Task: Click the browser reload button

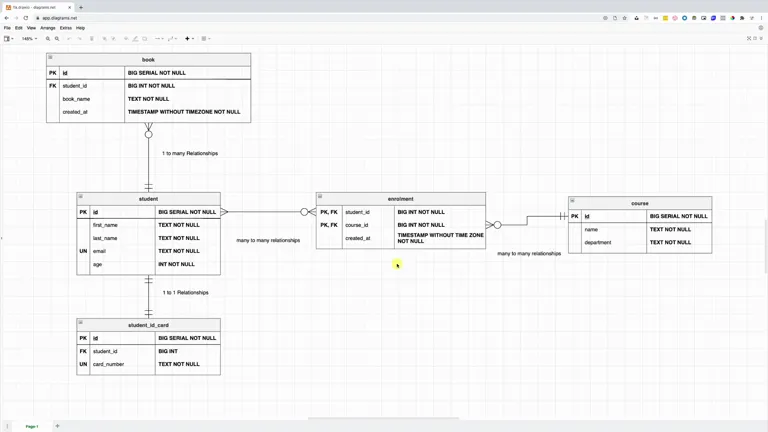Action: point(26,18)
